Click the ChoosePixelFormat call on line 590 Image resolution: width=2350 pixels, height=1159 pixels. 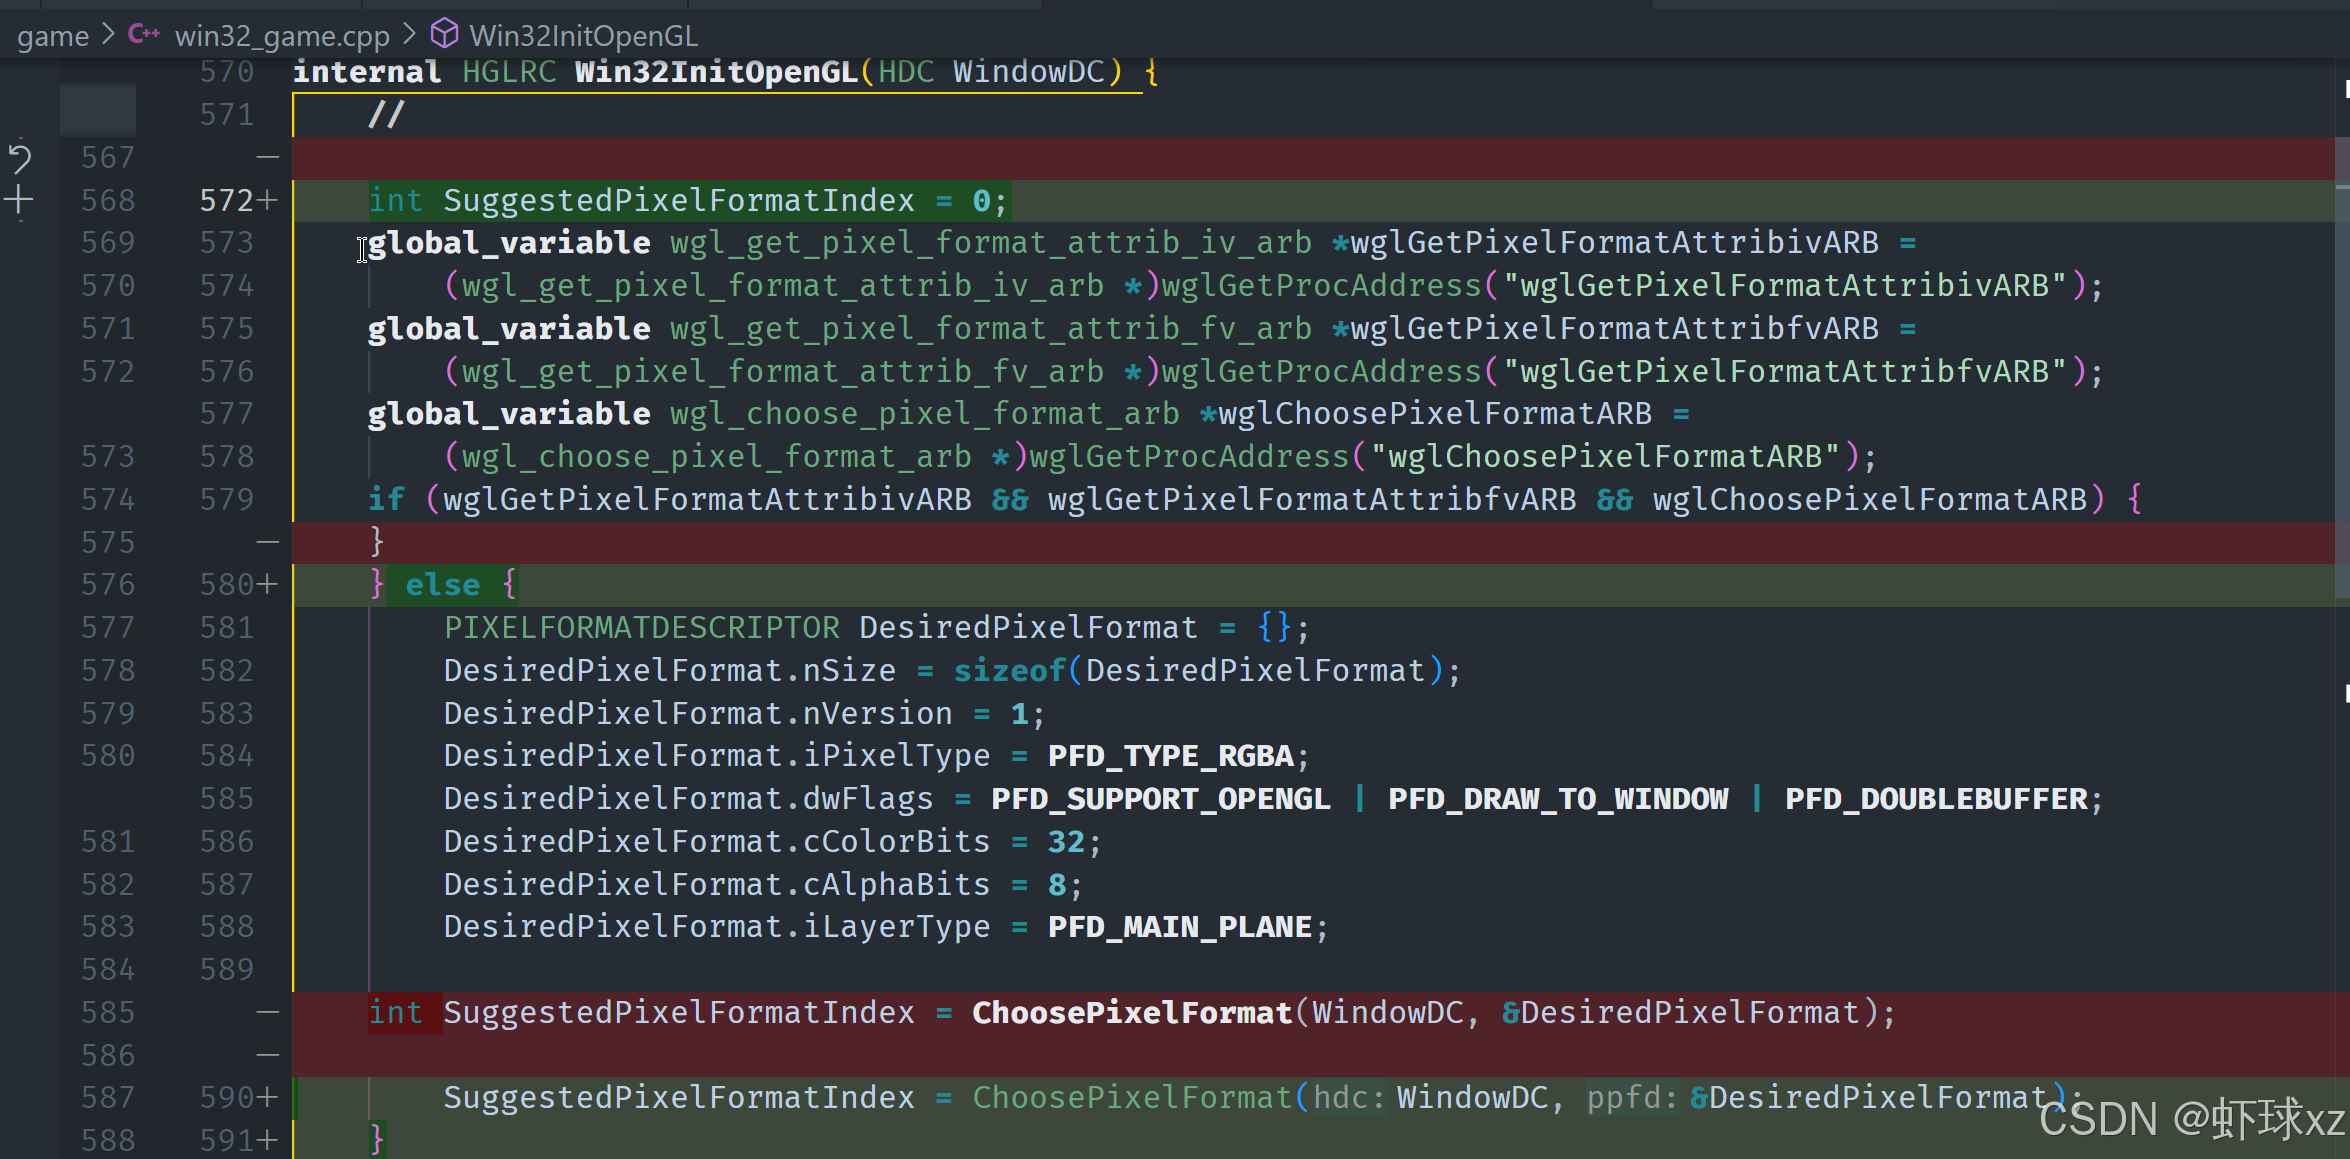pos(1131,1098)
